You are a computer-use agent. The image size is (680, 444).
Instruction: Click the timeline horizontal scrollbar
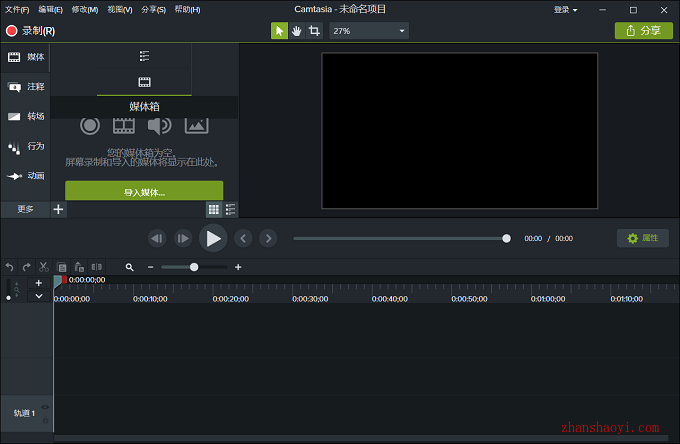click(361, 438)
